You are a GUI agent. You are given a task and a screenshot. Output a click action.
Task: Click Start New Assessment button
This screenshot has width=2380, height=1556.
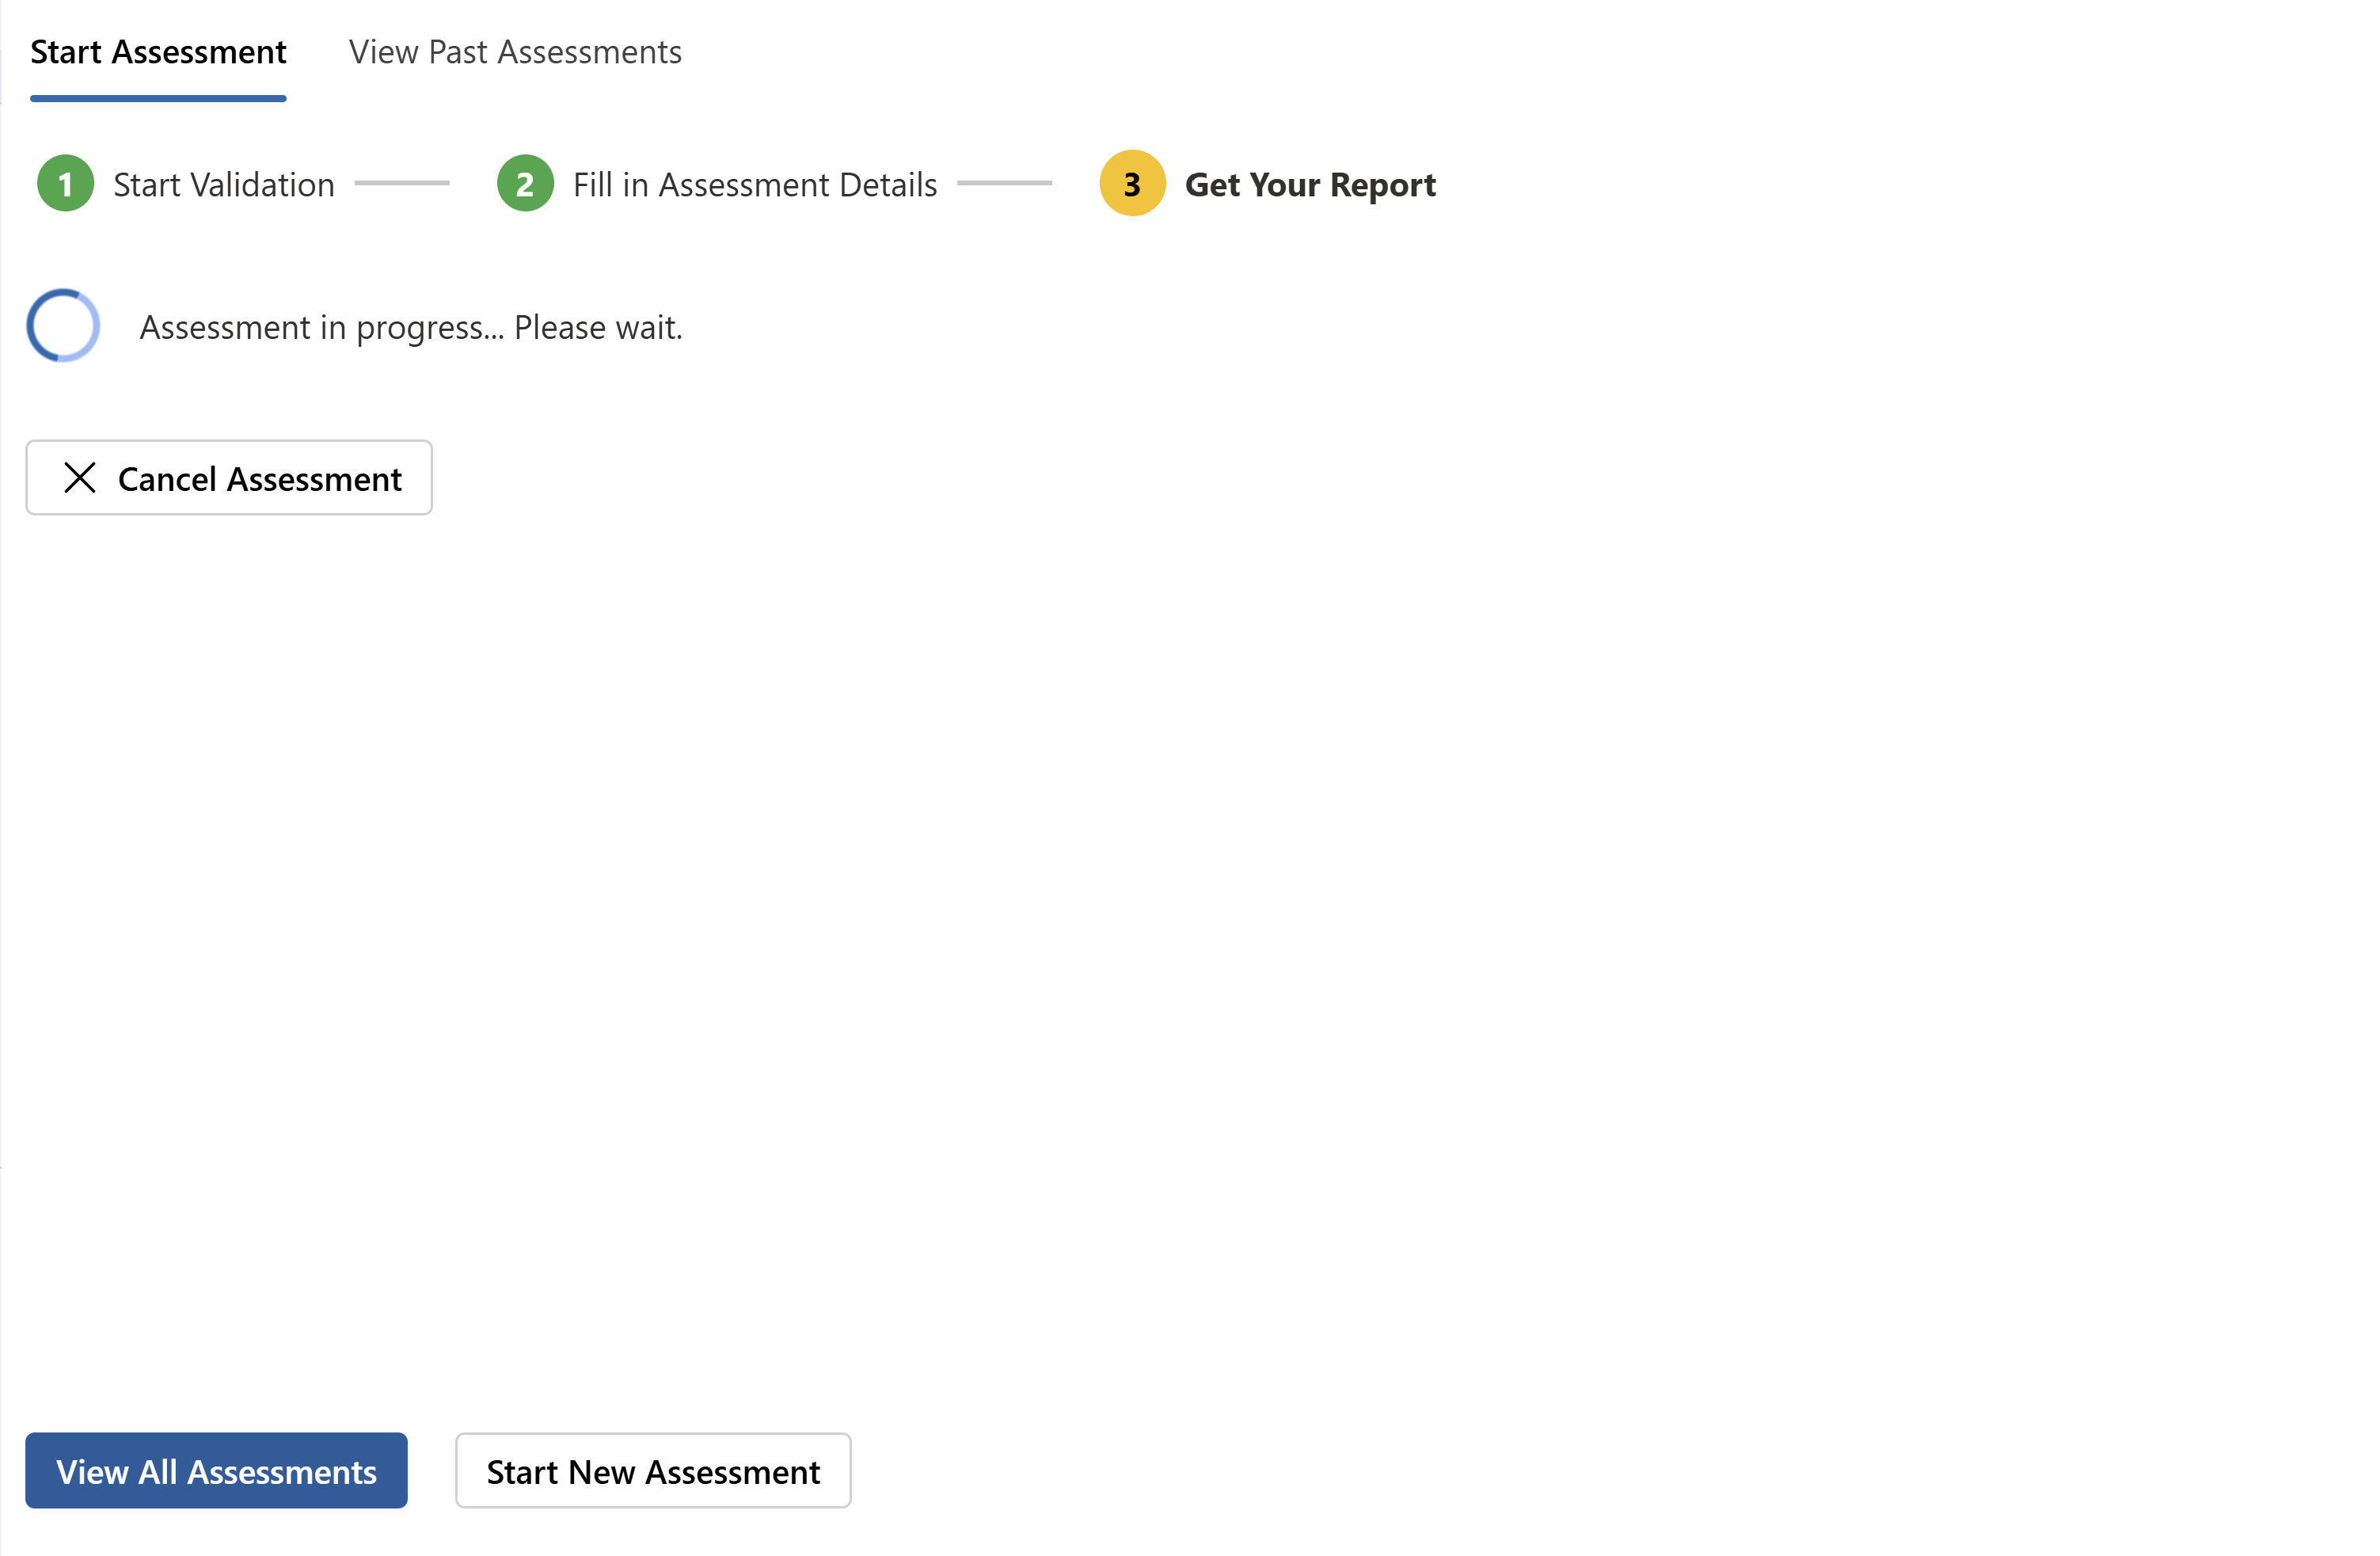(x=653, y=1471)
